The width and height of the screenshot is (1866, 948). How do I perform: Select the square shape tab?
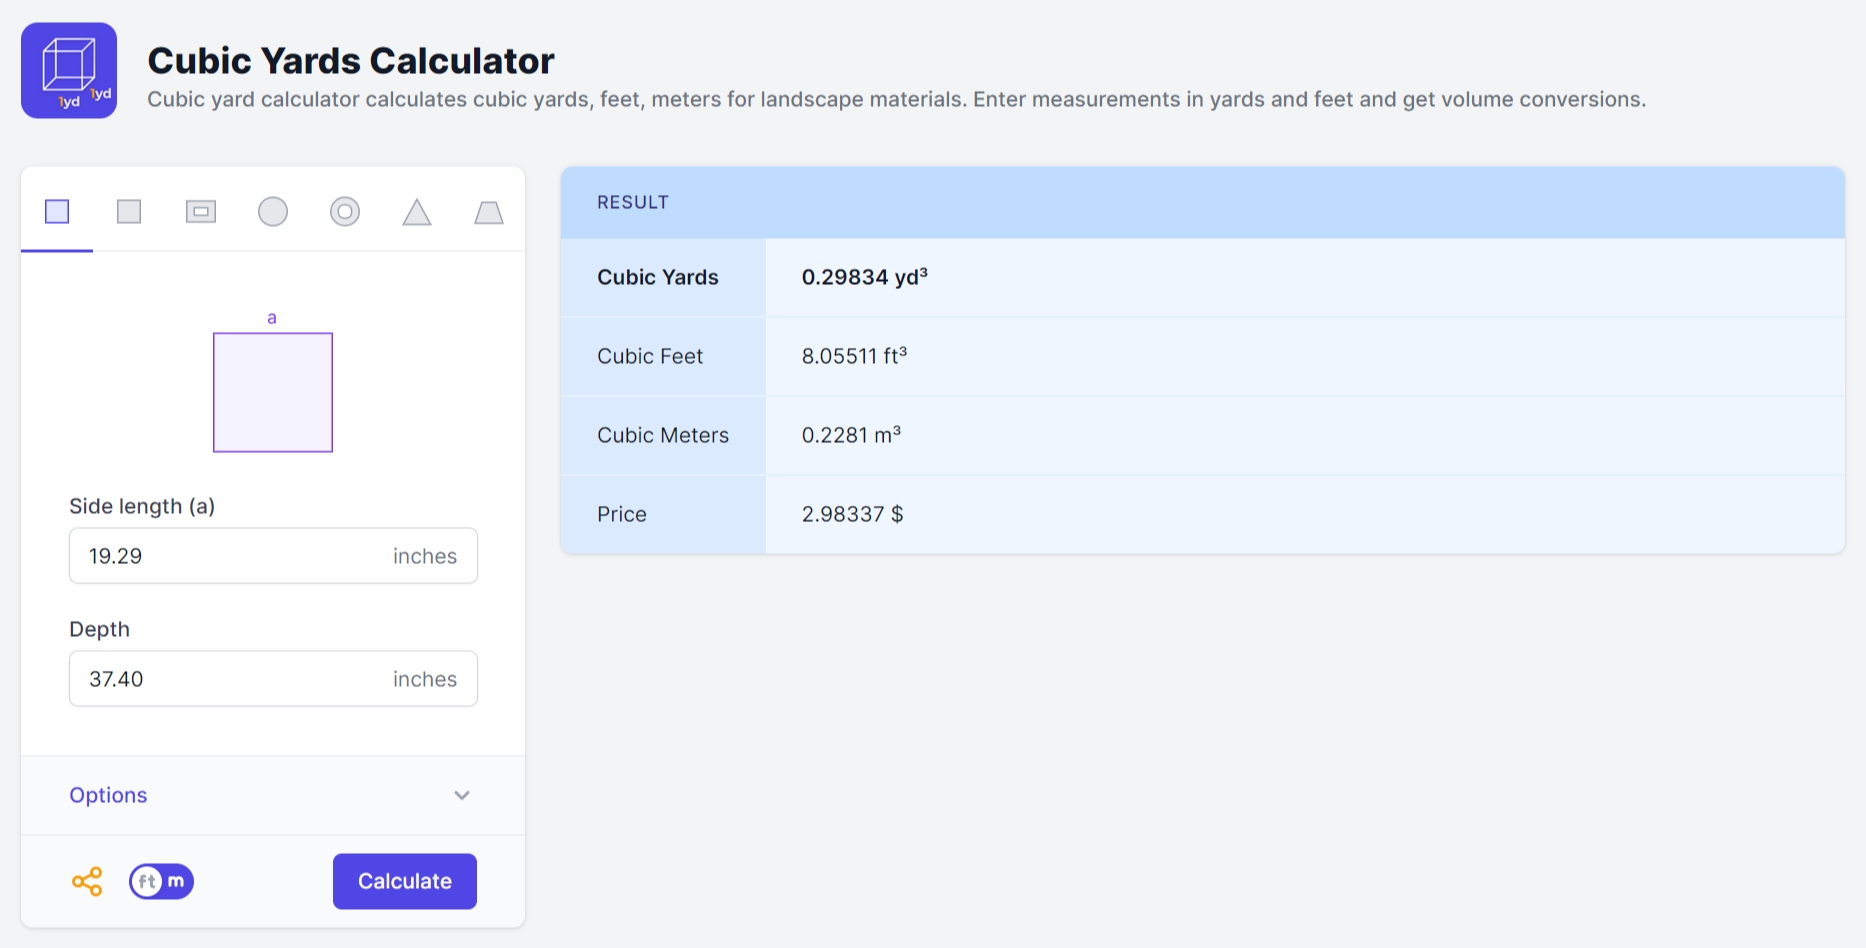click(x=57, y=212)
